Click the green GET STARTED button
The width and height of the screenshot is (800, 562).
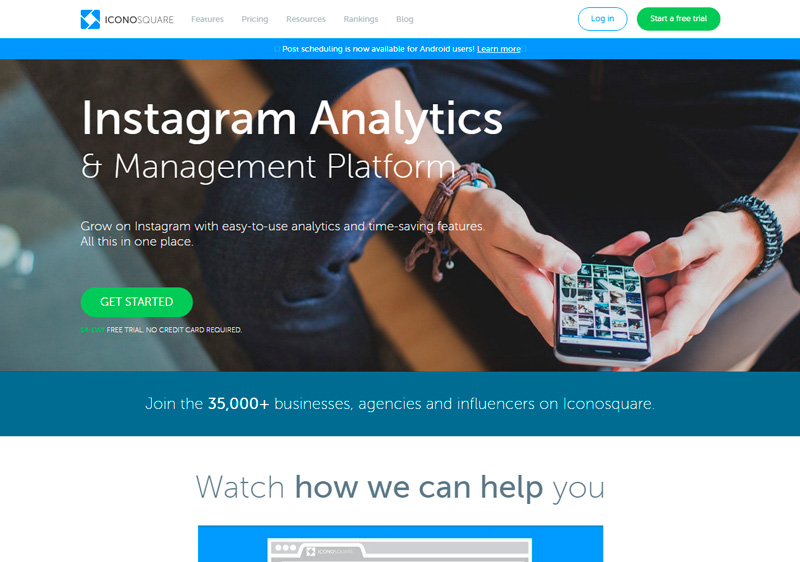click(x=137, y=302)
